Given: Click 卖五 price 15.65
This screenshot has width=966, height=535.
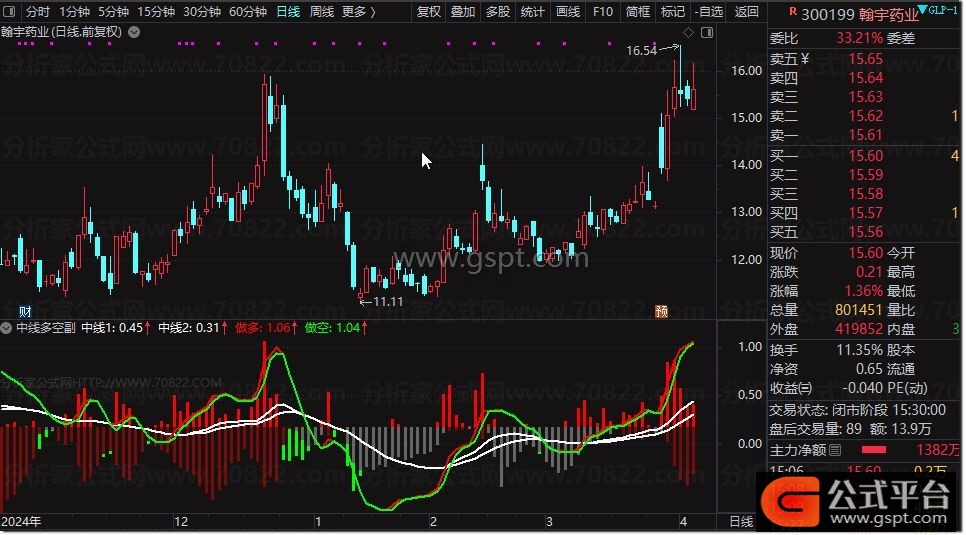Looking at the screenshot, I should (866, 59).
